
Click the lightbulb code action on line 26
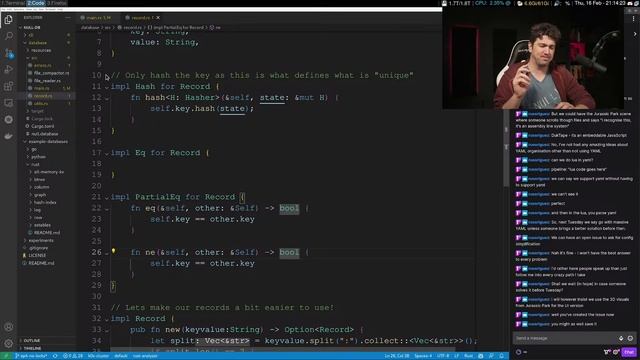coord(113,251)
